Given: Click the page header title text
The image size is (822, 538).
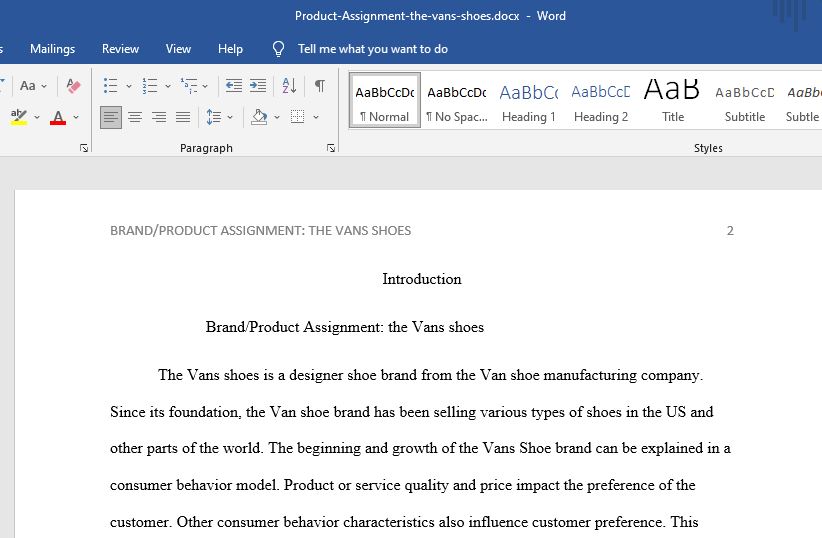Looking at the screenshot, I should click(x=261, y=231).
